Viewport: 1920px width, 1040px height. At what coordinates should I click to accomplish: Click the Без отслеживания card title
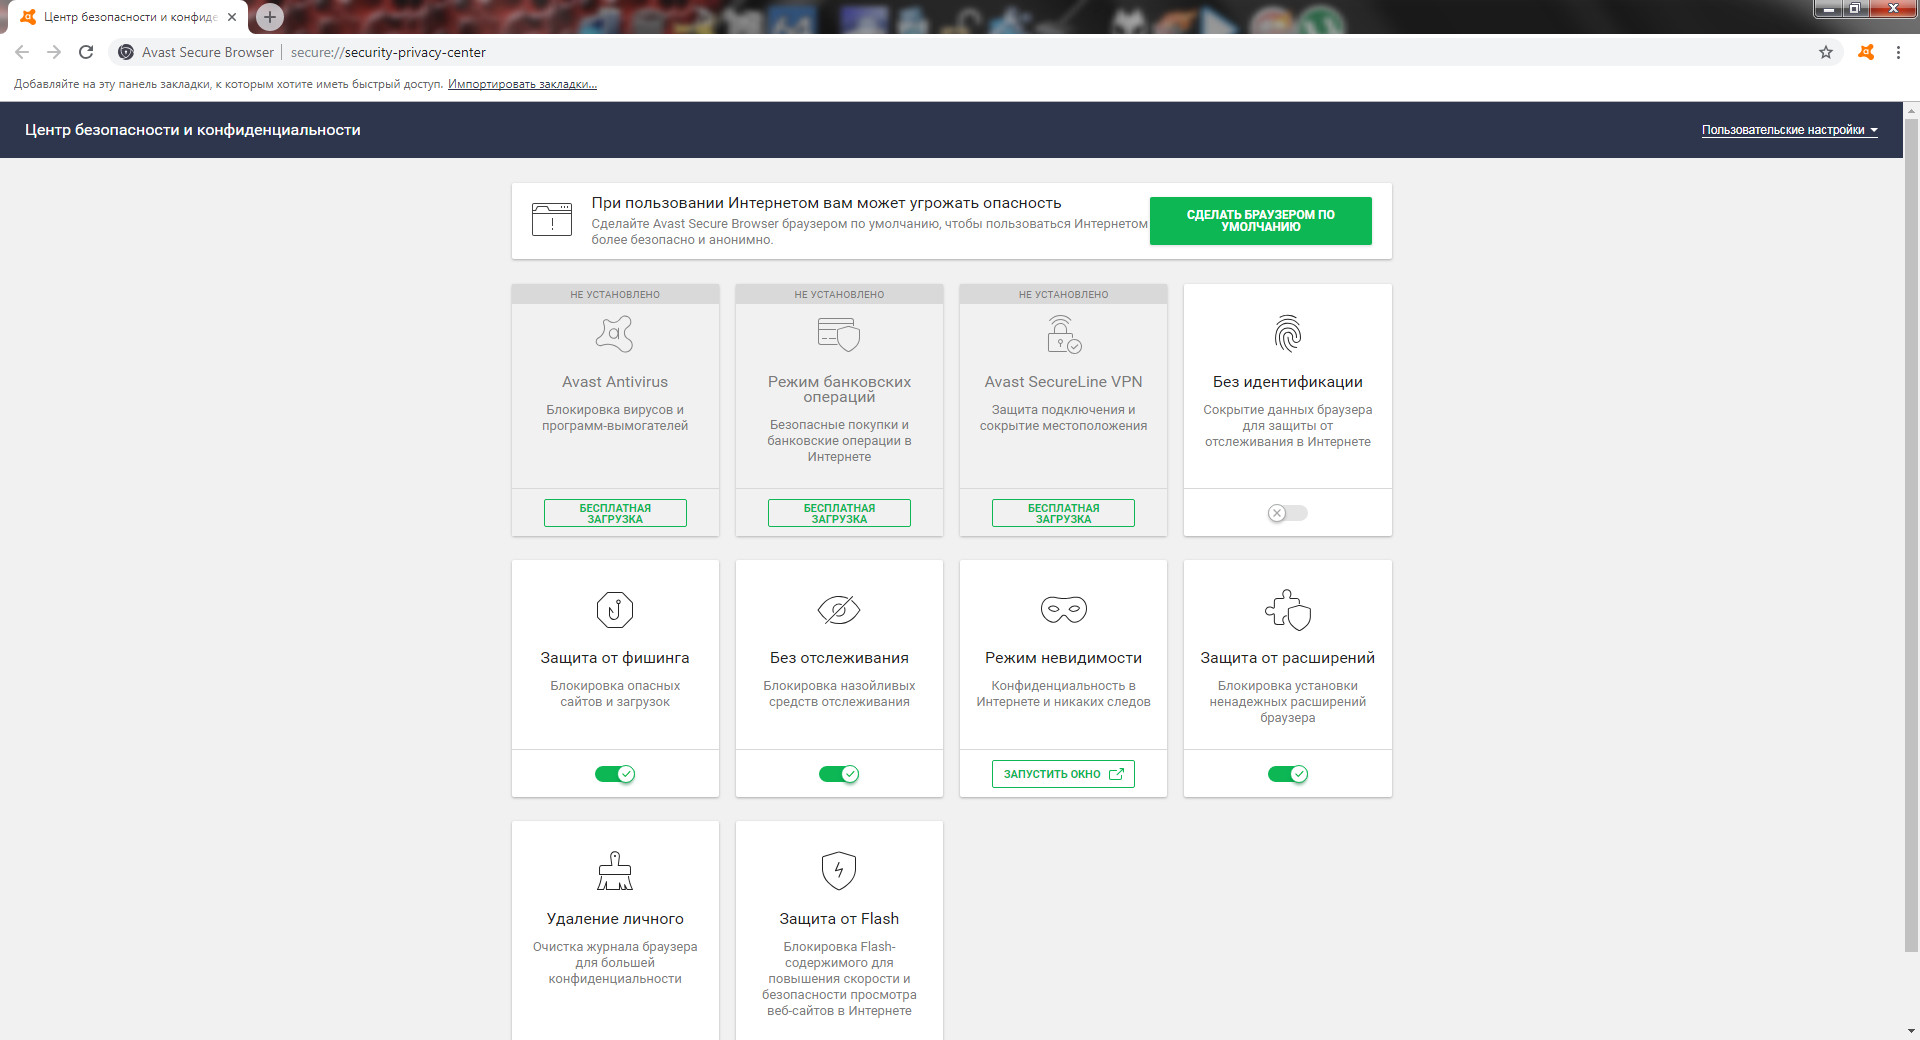[839, 658]
